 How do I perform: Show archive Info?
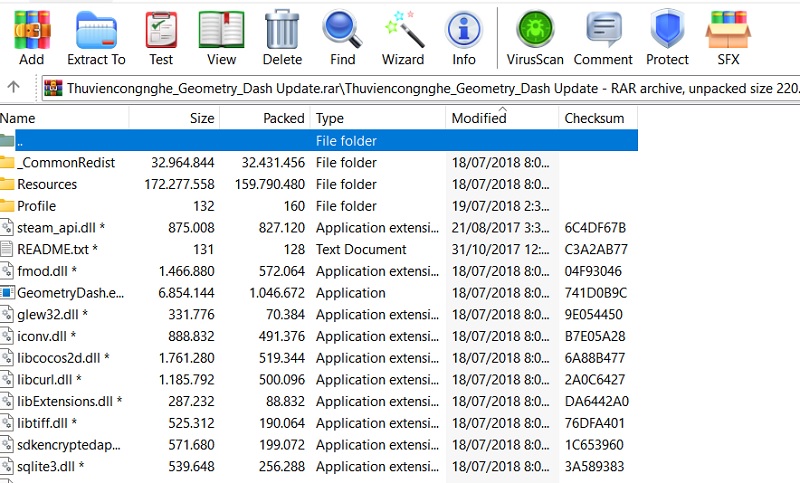pyautogui.click(x=464, y=38)
